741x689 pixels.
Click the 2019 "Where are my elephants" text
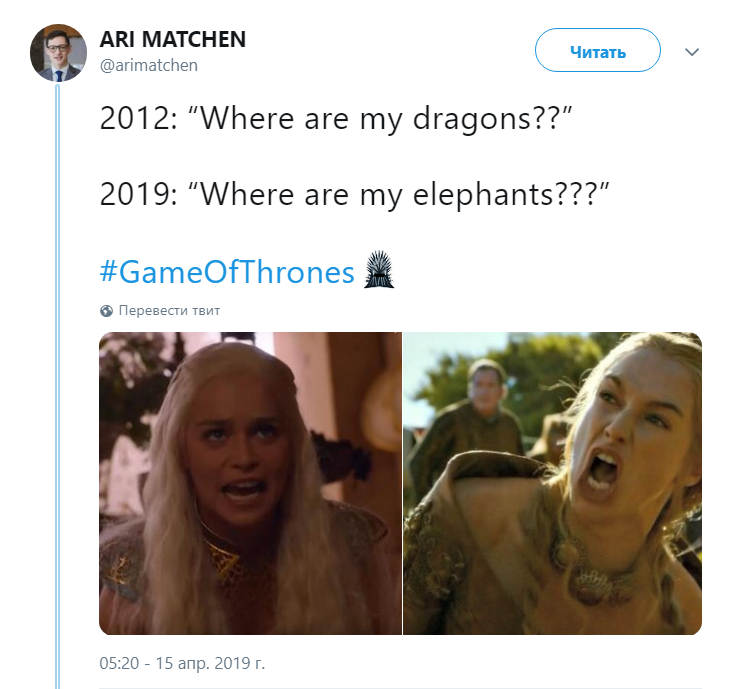[x=354, y=194]
